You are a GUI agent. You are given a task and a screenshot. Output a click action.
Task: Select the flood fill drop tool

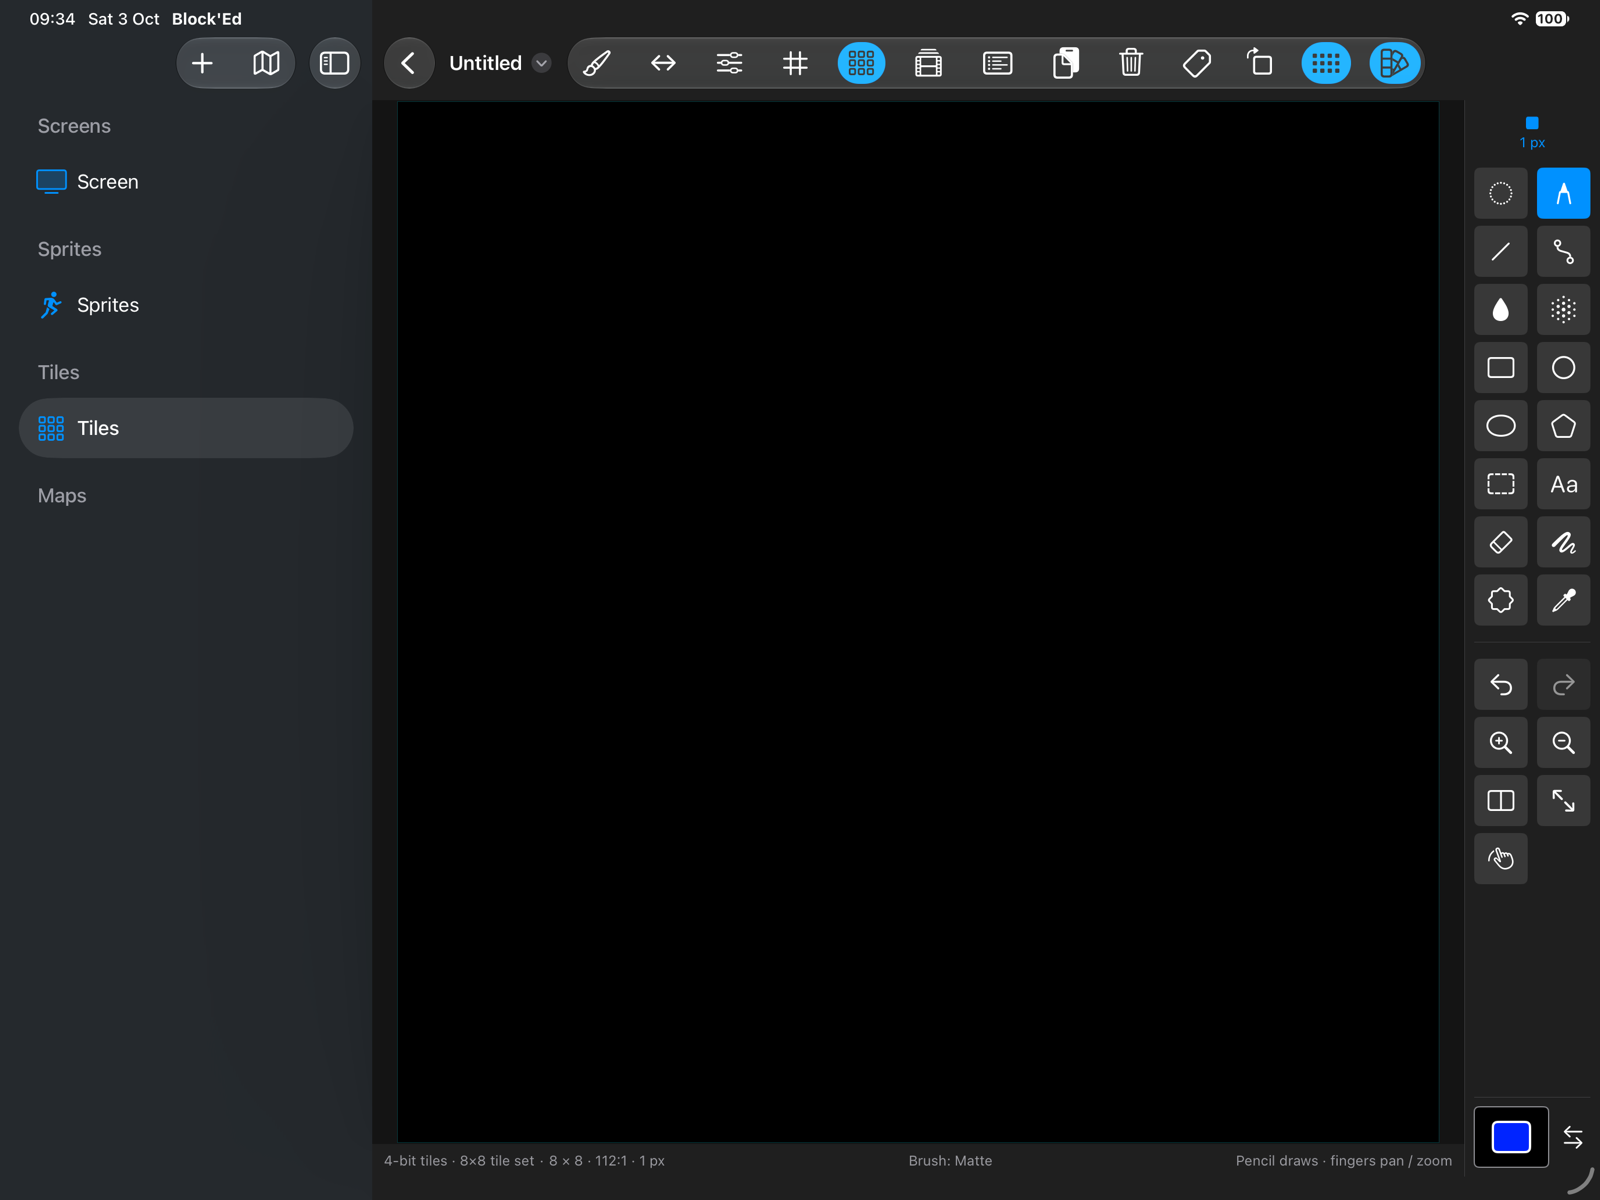(1501, 310)
